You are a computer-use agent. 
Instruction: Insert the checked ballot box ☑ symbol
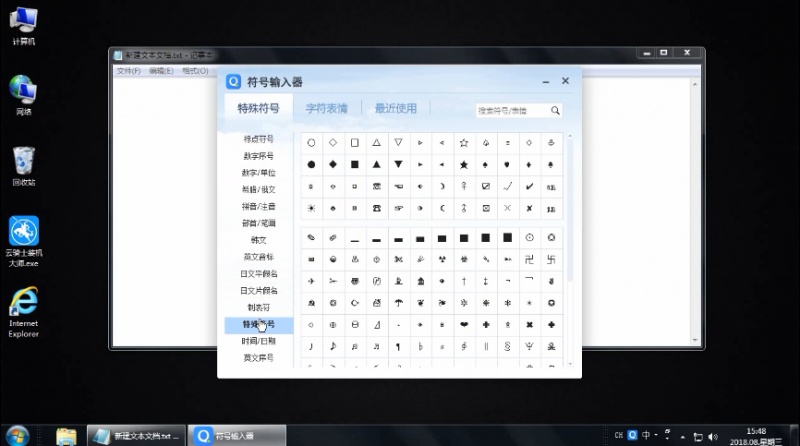(486, 186)
